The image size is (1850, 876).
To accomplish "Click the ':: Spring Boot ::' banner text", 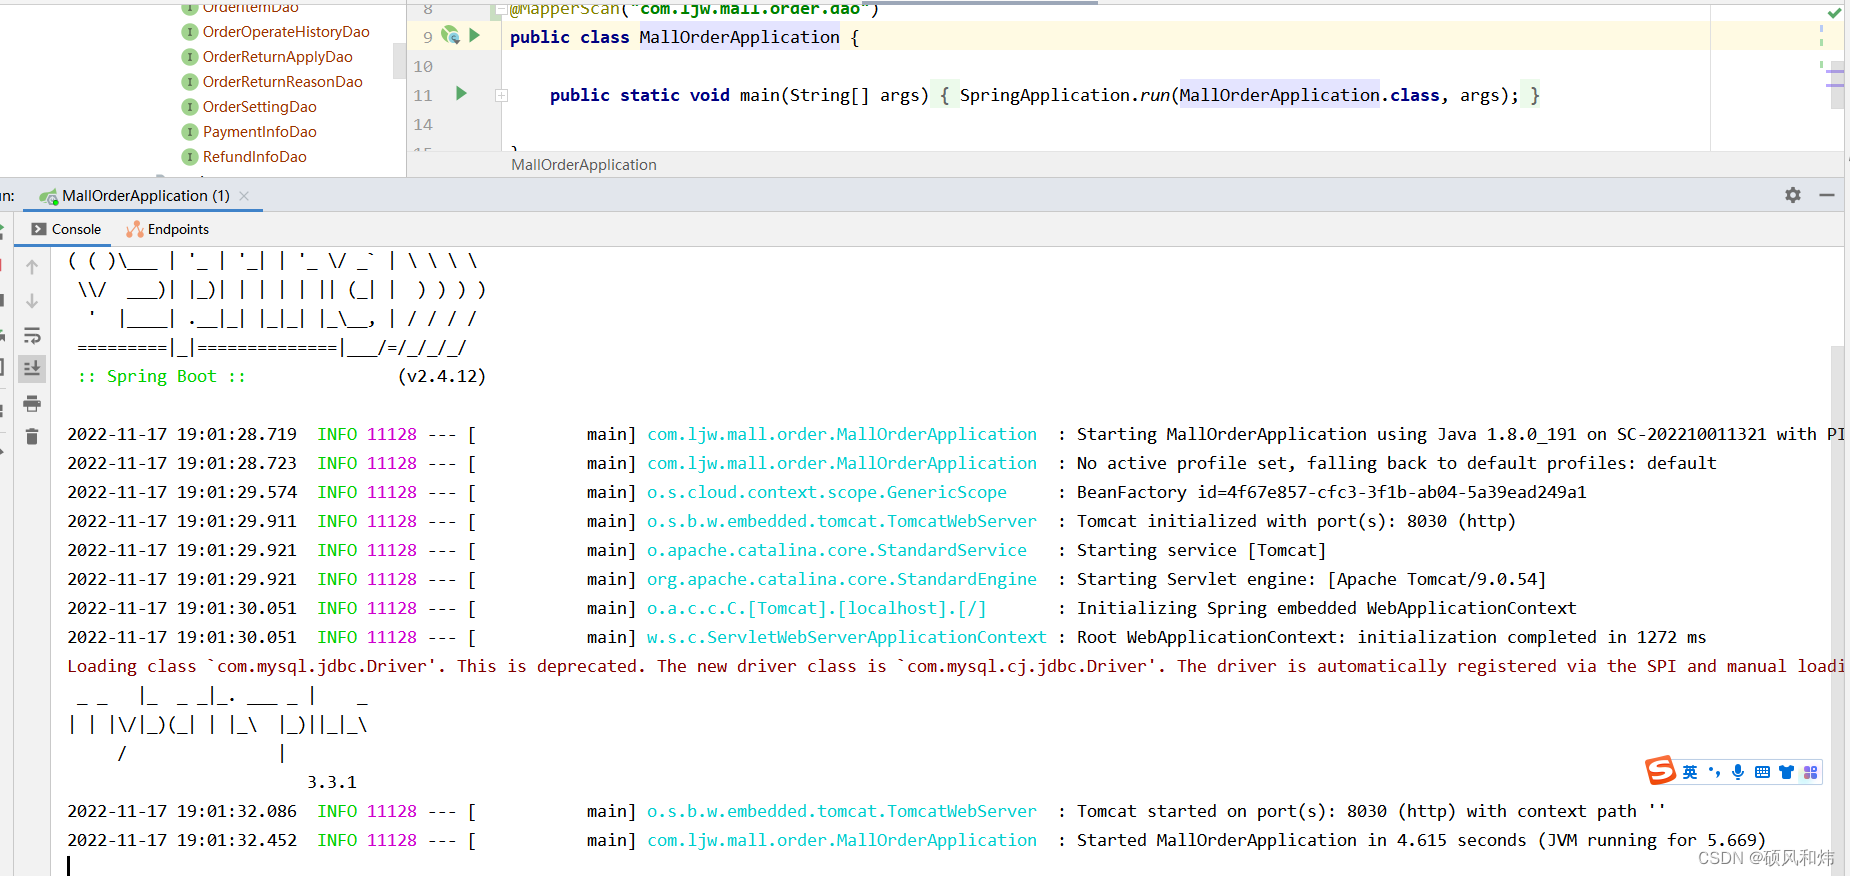I will 162,376.
